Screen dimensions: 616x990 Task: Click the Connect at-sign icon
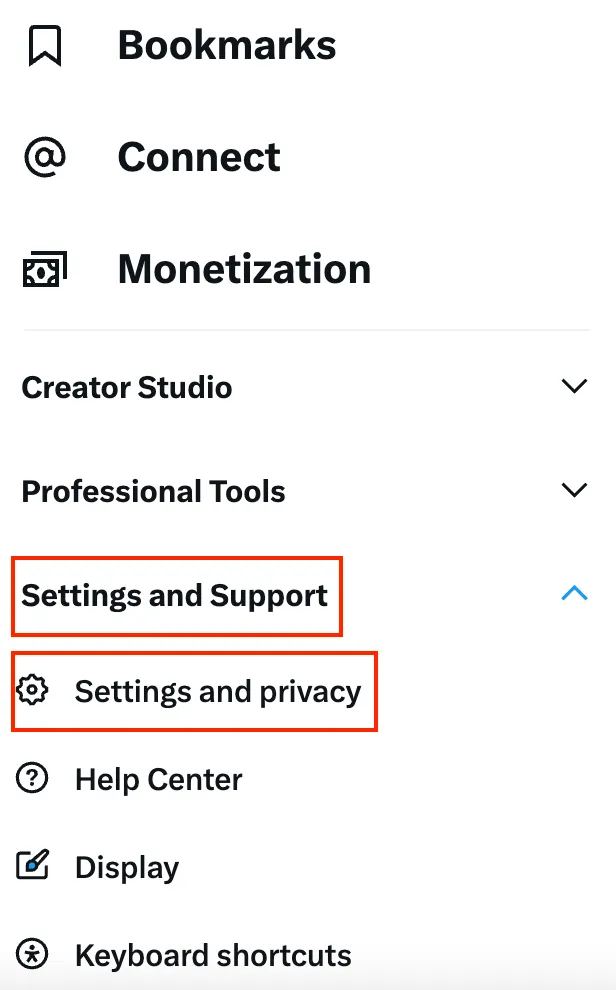(45, 158)
